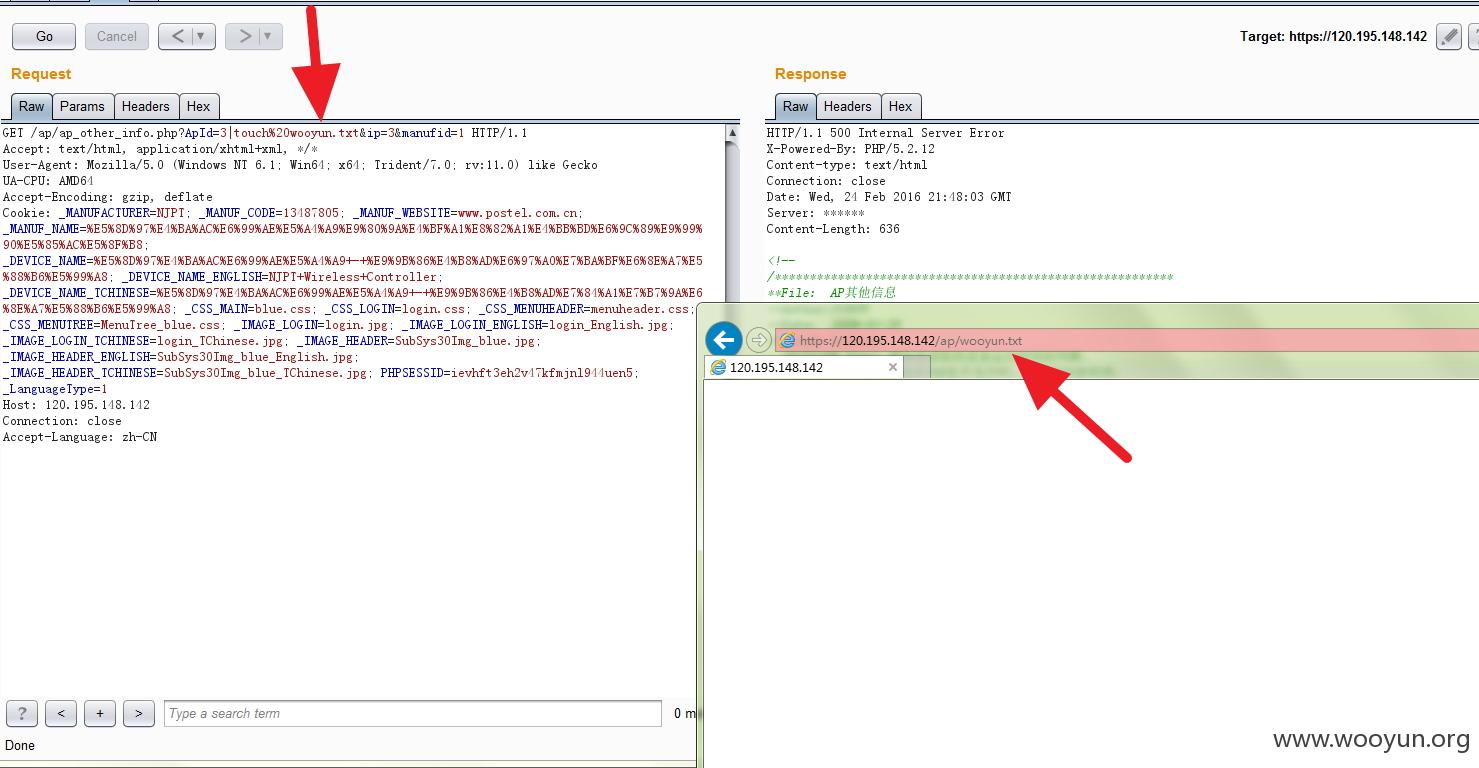This screenshot has width=1479, height=768.
Task: Click the Cancel button
Action: 117,36
